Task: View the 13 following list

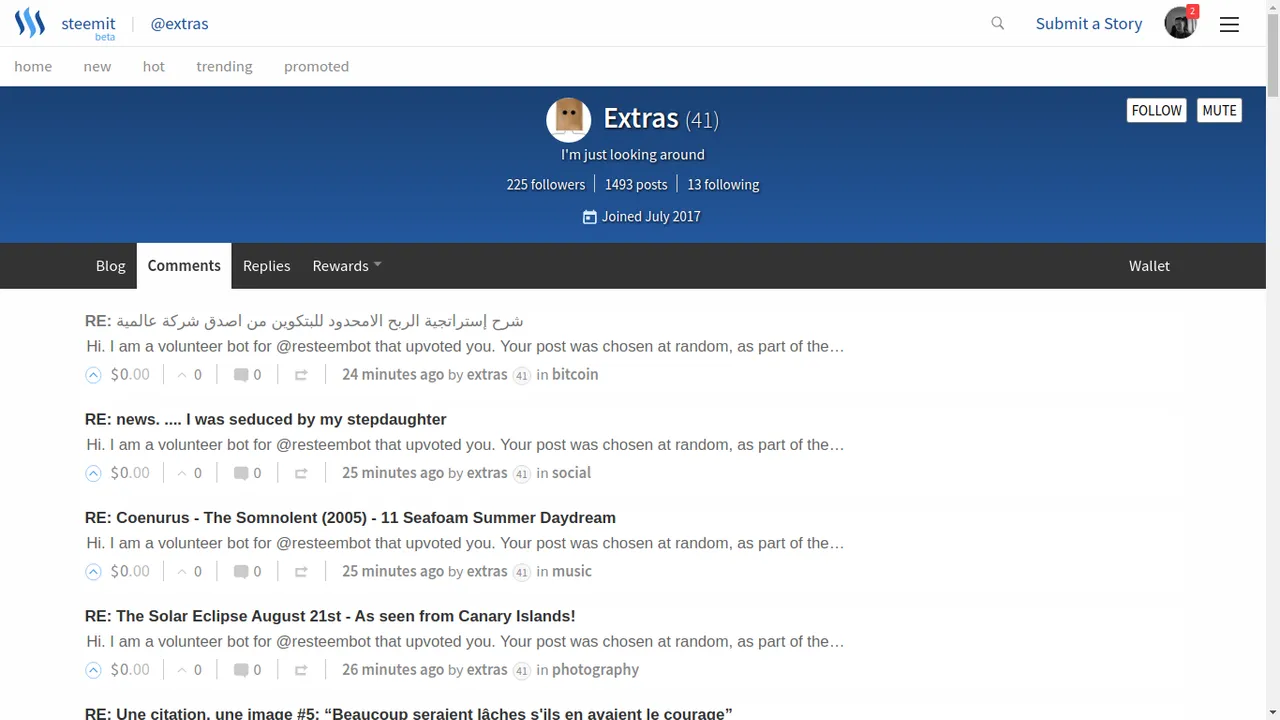Action: [x=723, y=184]
